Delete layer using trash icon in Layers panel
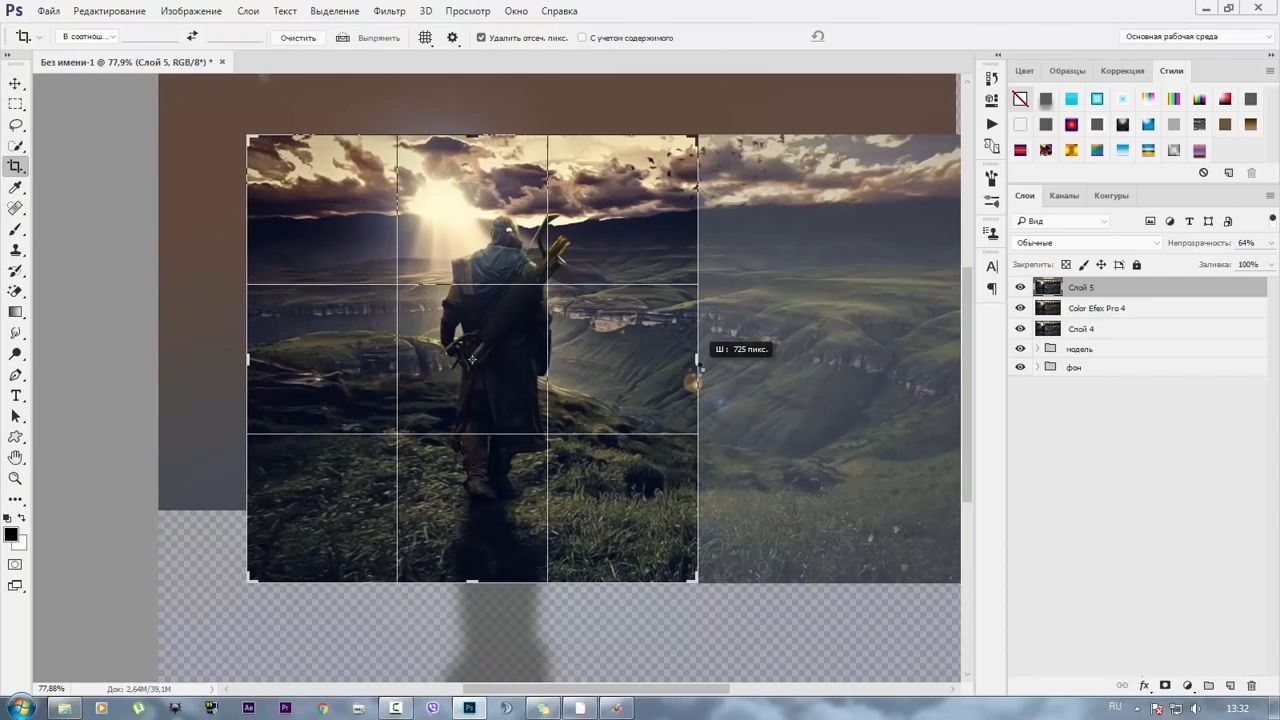This screenshot has width=1280, height=720. pyautogui.click(x=1251, y=686)
